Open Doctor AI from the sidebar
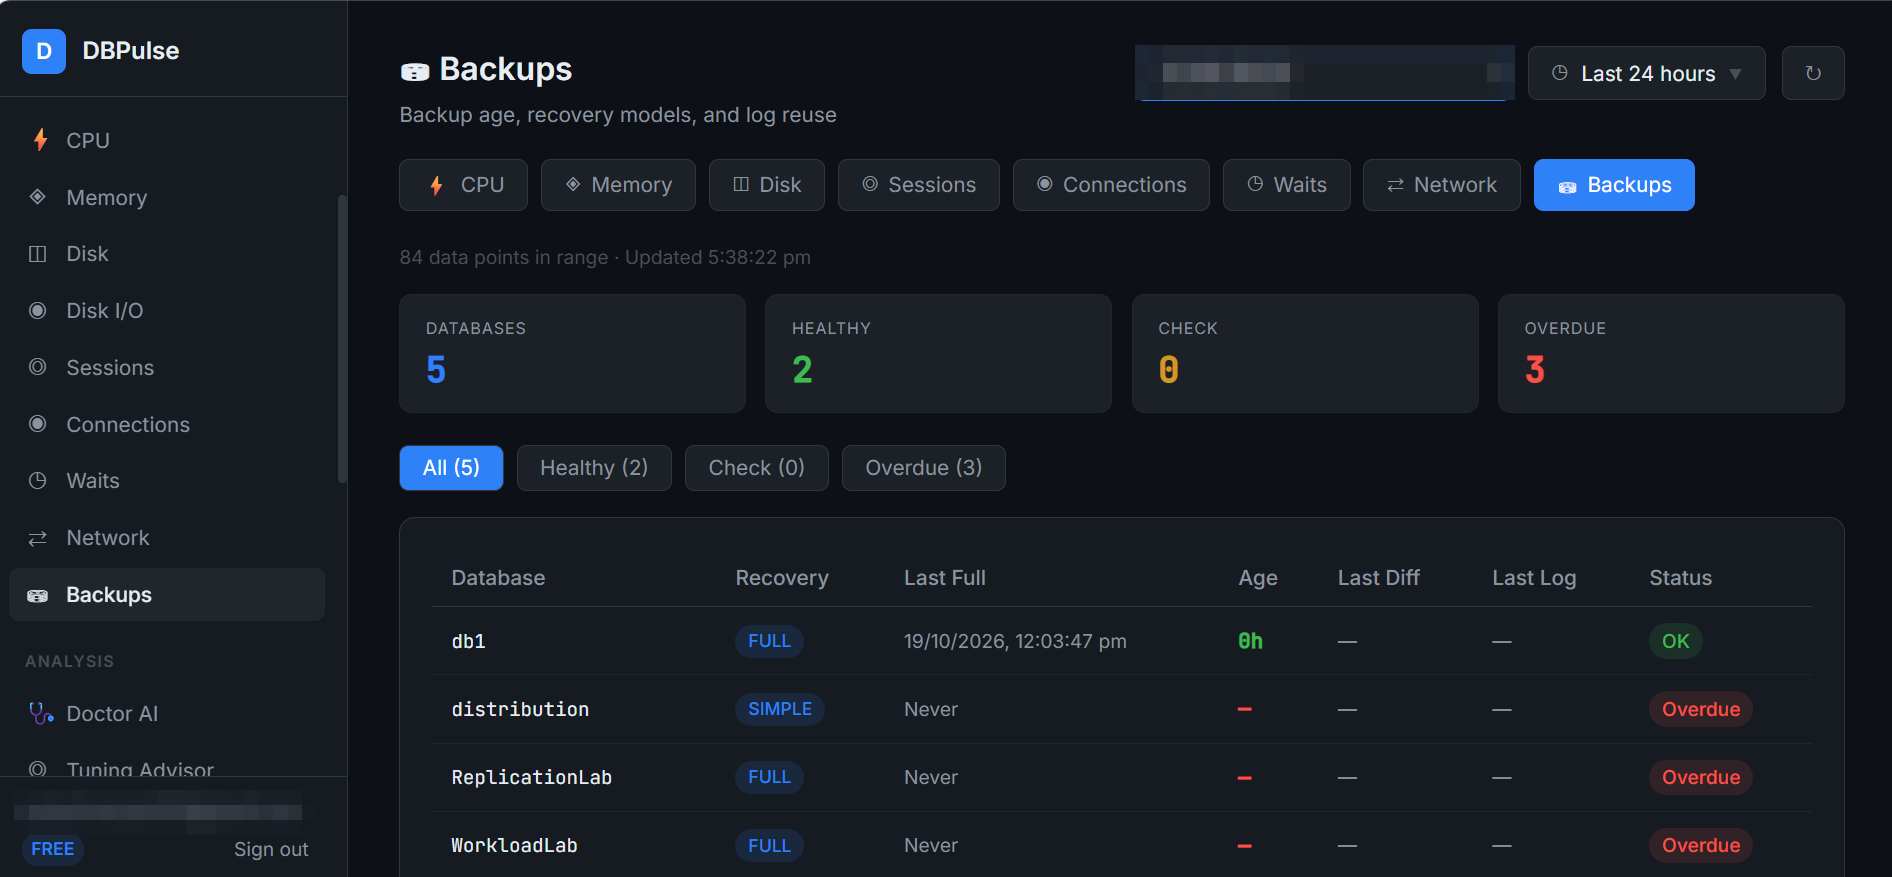 (x=167, y=713)
